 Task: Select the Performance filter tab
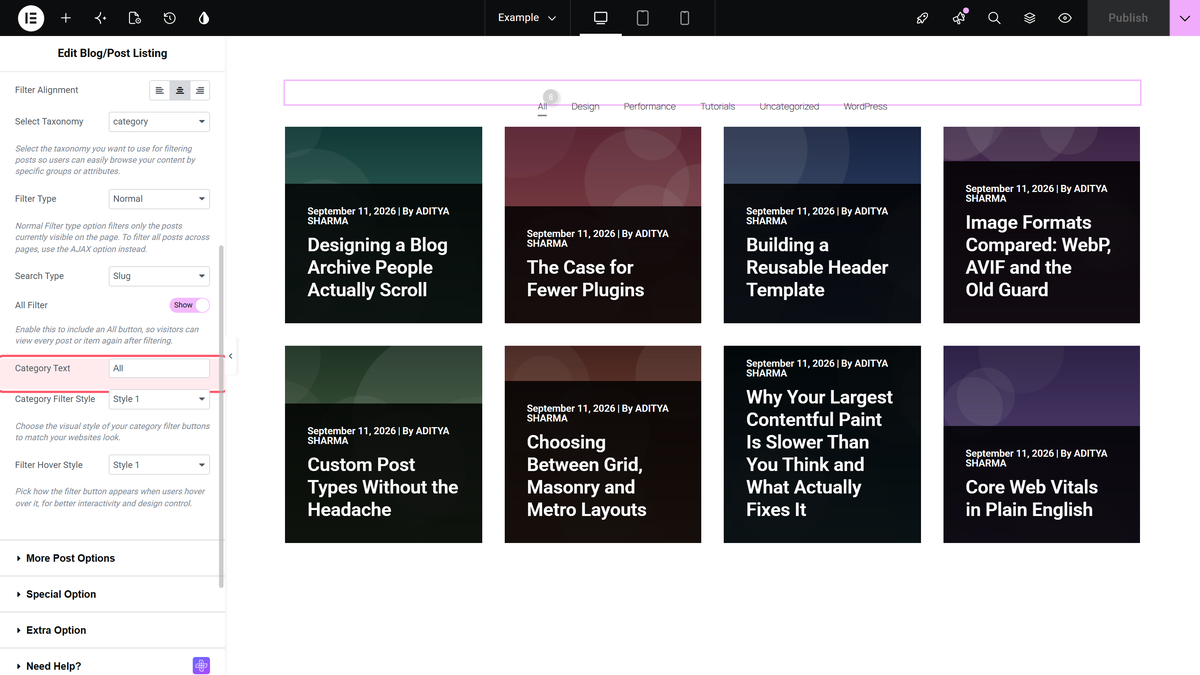tap(650, 106)
